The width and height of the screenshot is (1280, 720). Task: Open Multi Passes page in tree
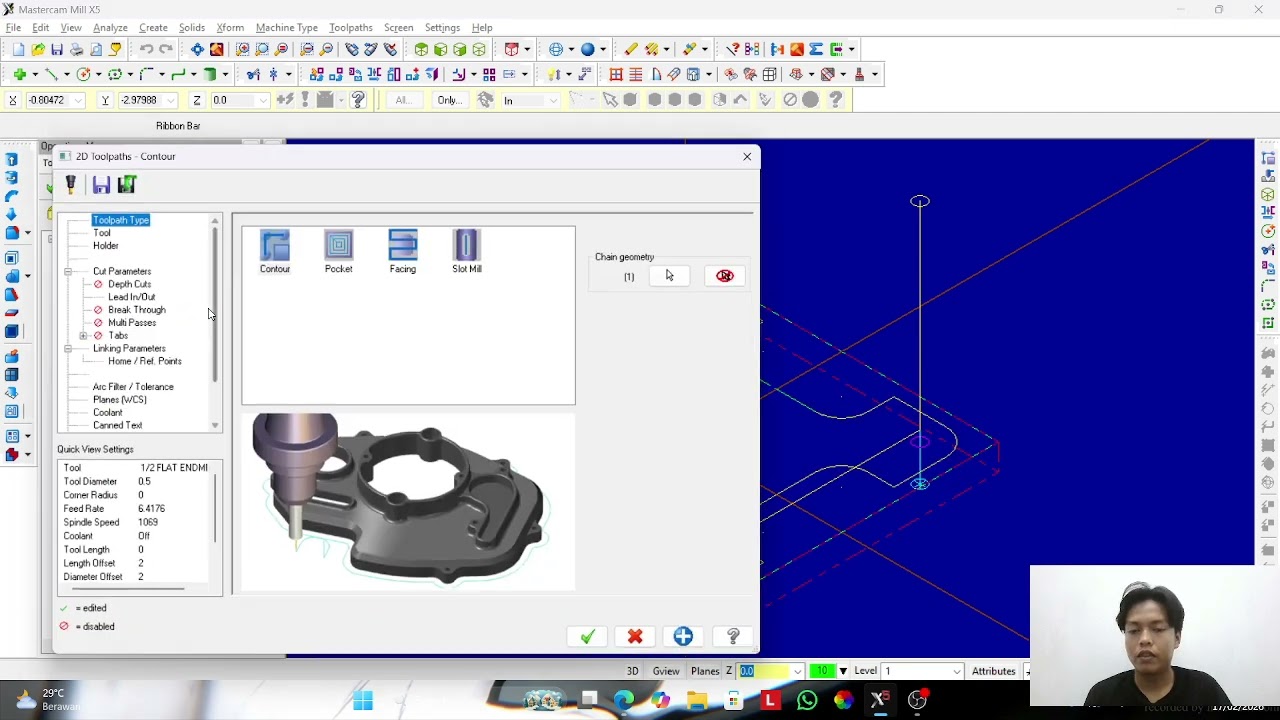(132, 323)
